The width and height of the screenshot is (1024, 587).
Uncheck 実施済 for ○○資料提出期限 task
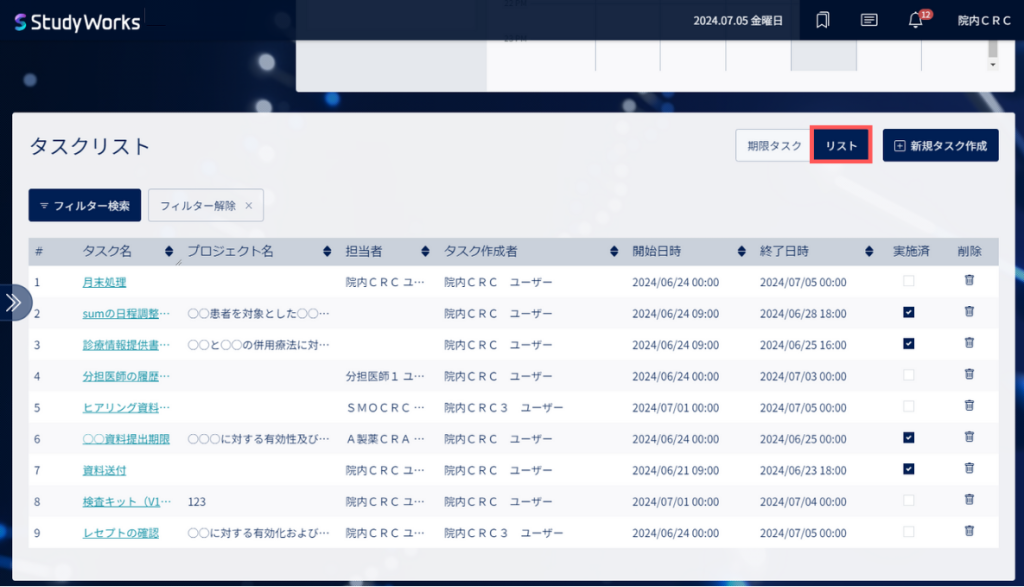click(908, 437)
